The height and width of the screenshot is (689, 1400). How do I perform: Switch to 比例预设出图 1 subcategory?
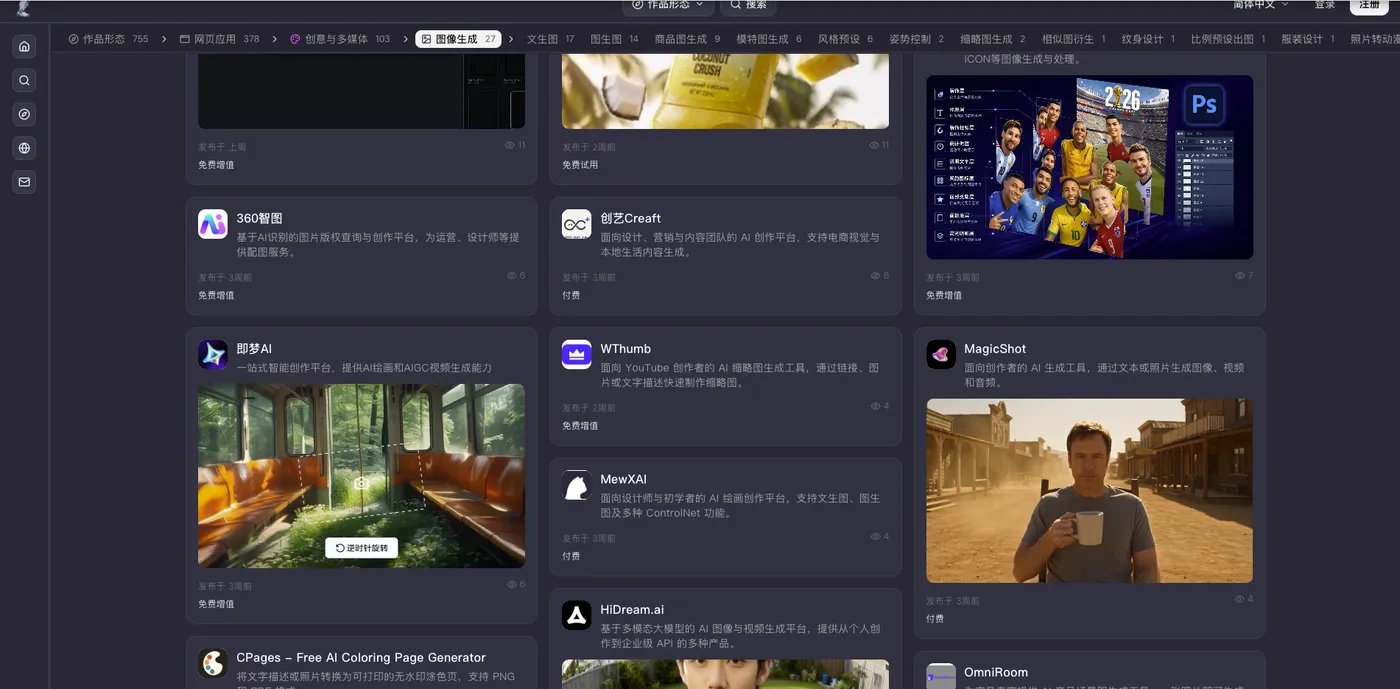pyautogui.click(x=1228, y=39)
